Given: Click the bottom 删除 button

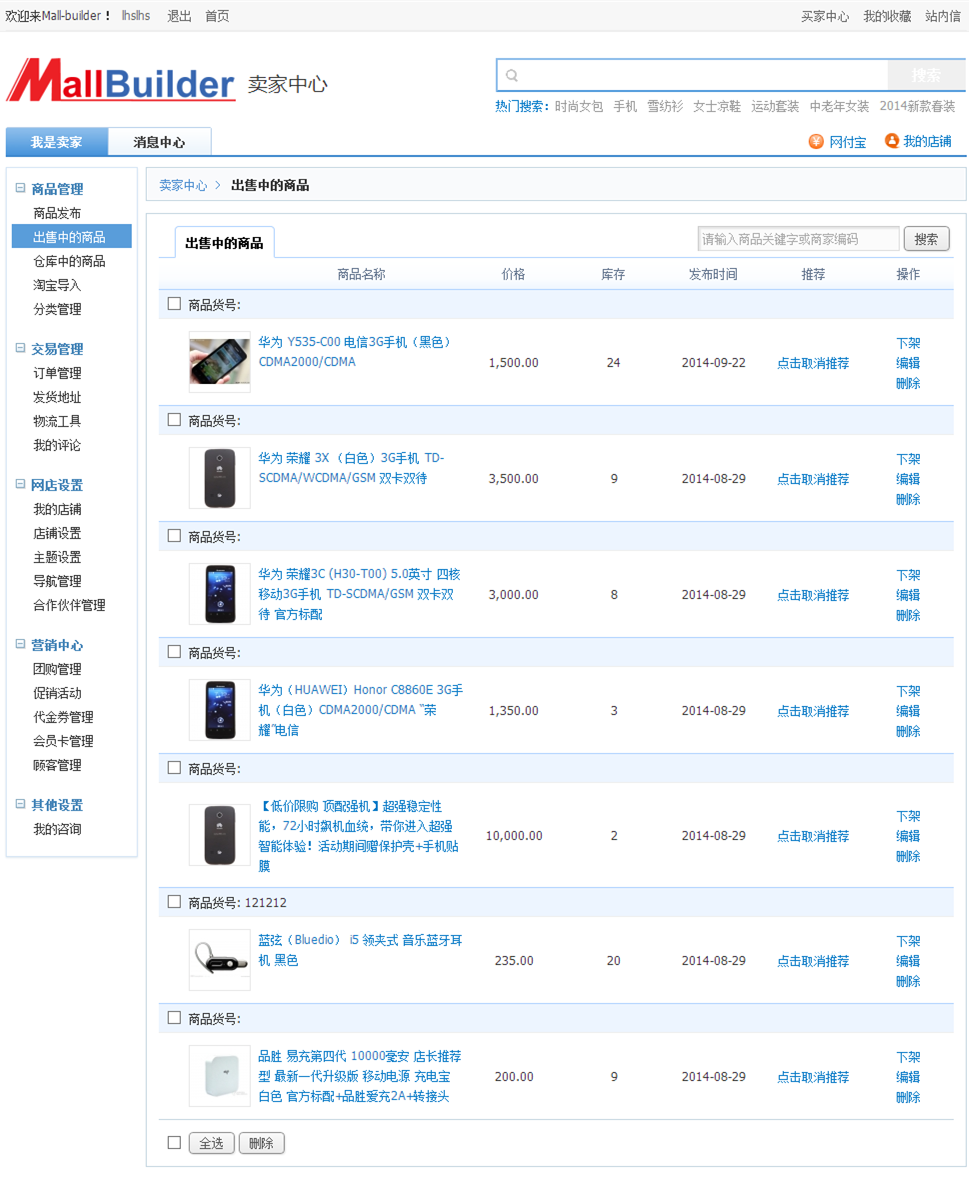Looking at the screenshot, I should pos(261,1143).
